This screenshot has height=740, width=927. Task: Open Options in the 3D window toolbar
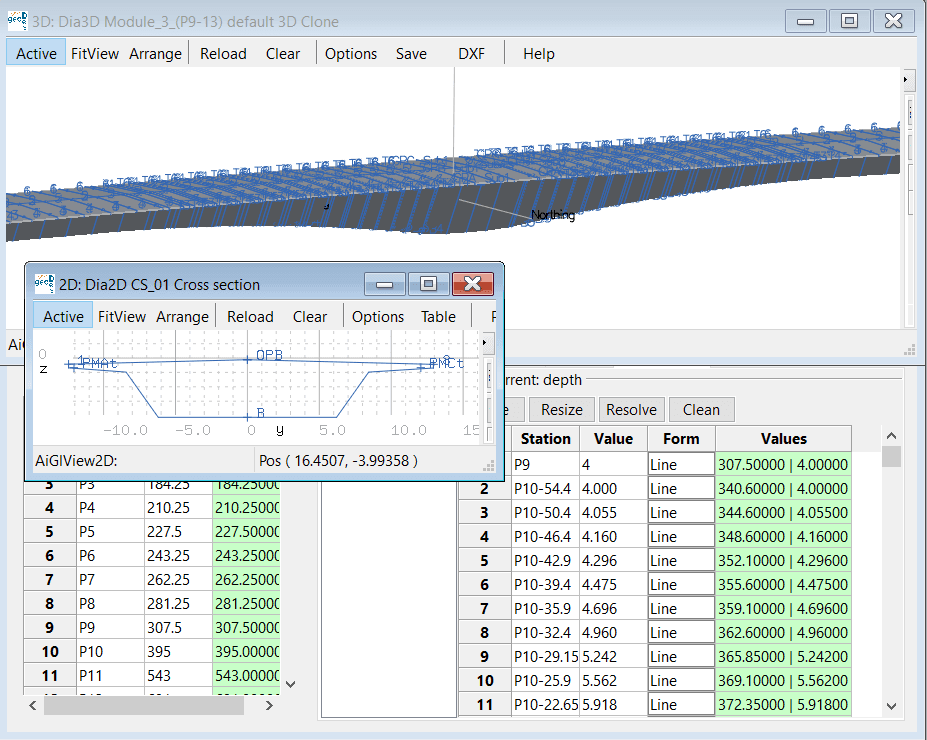coord(351,54)
